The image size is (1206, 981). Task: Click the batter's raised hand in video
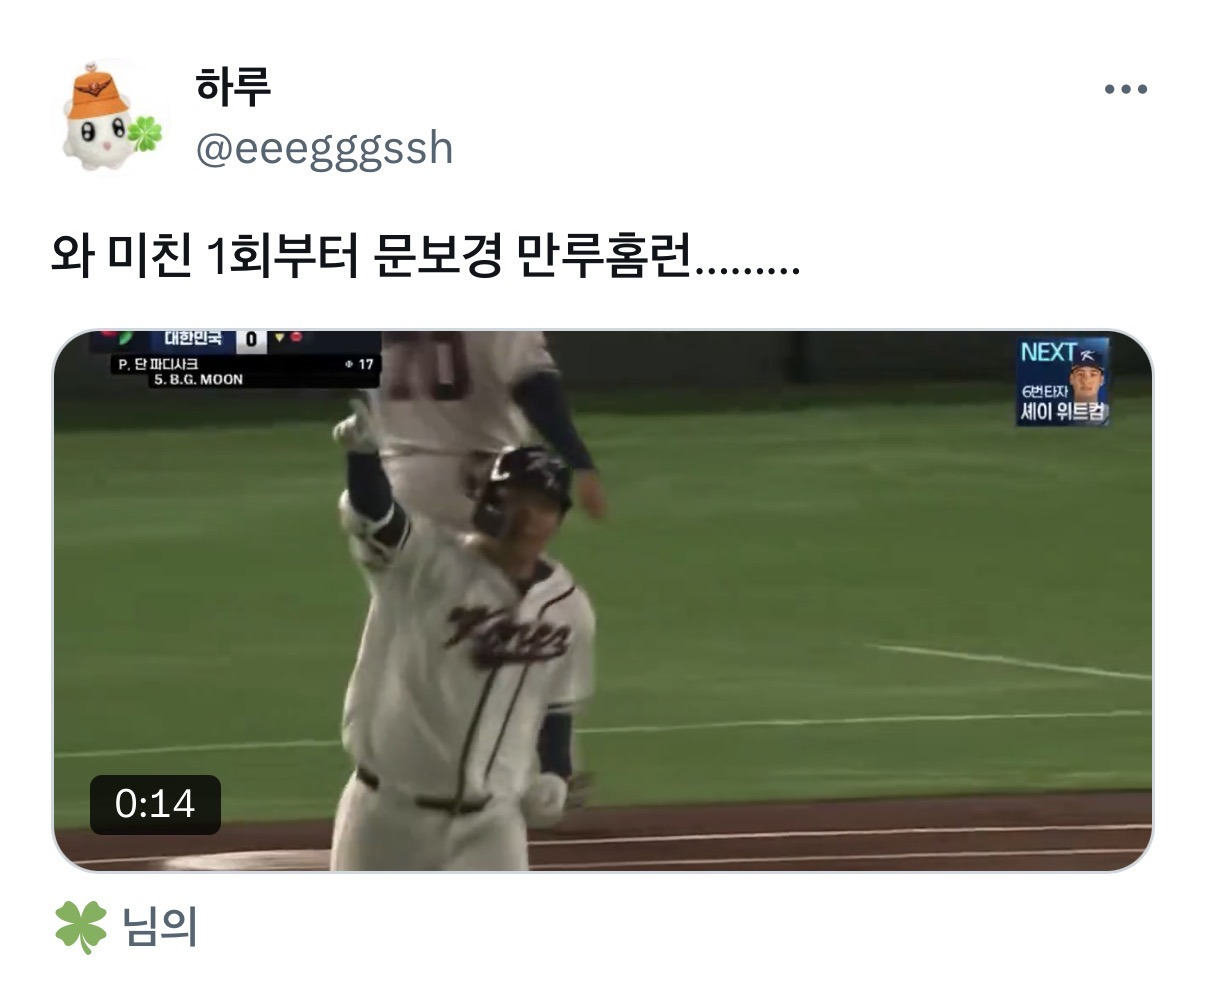(358, 423)
